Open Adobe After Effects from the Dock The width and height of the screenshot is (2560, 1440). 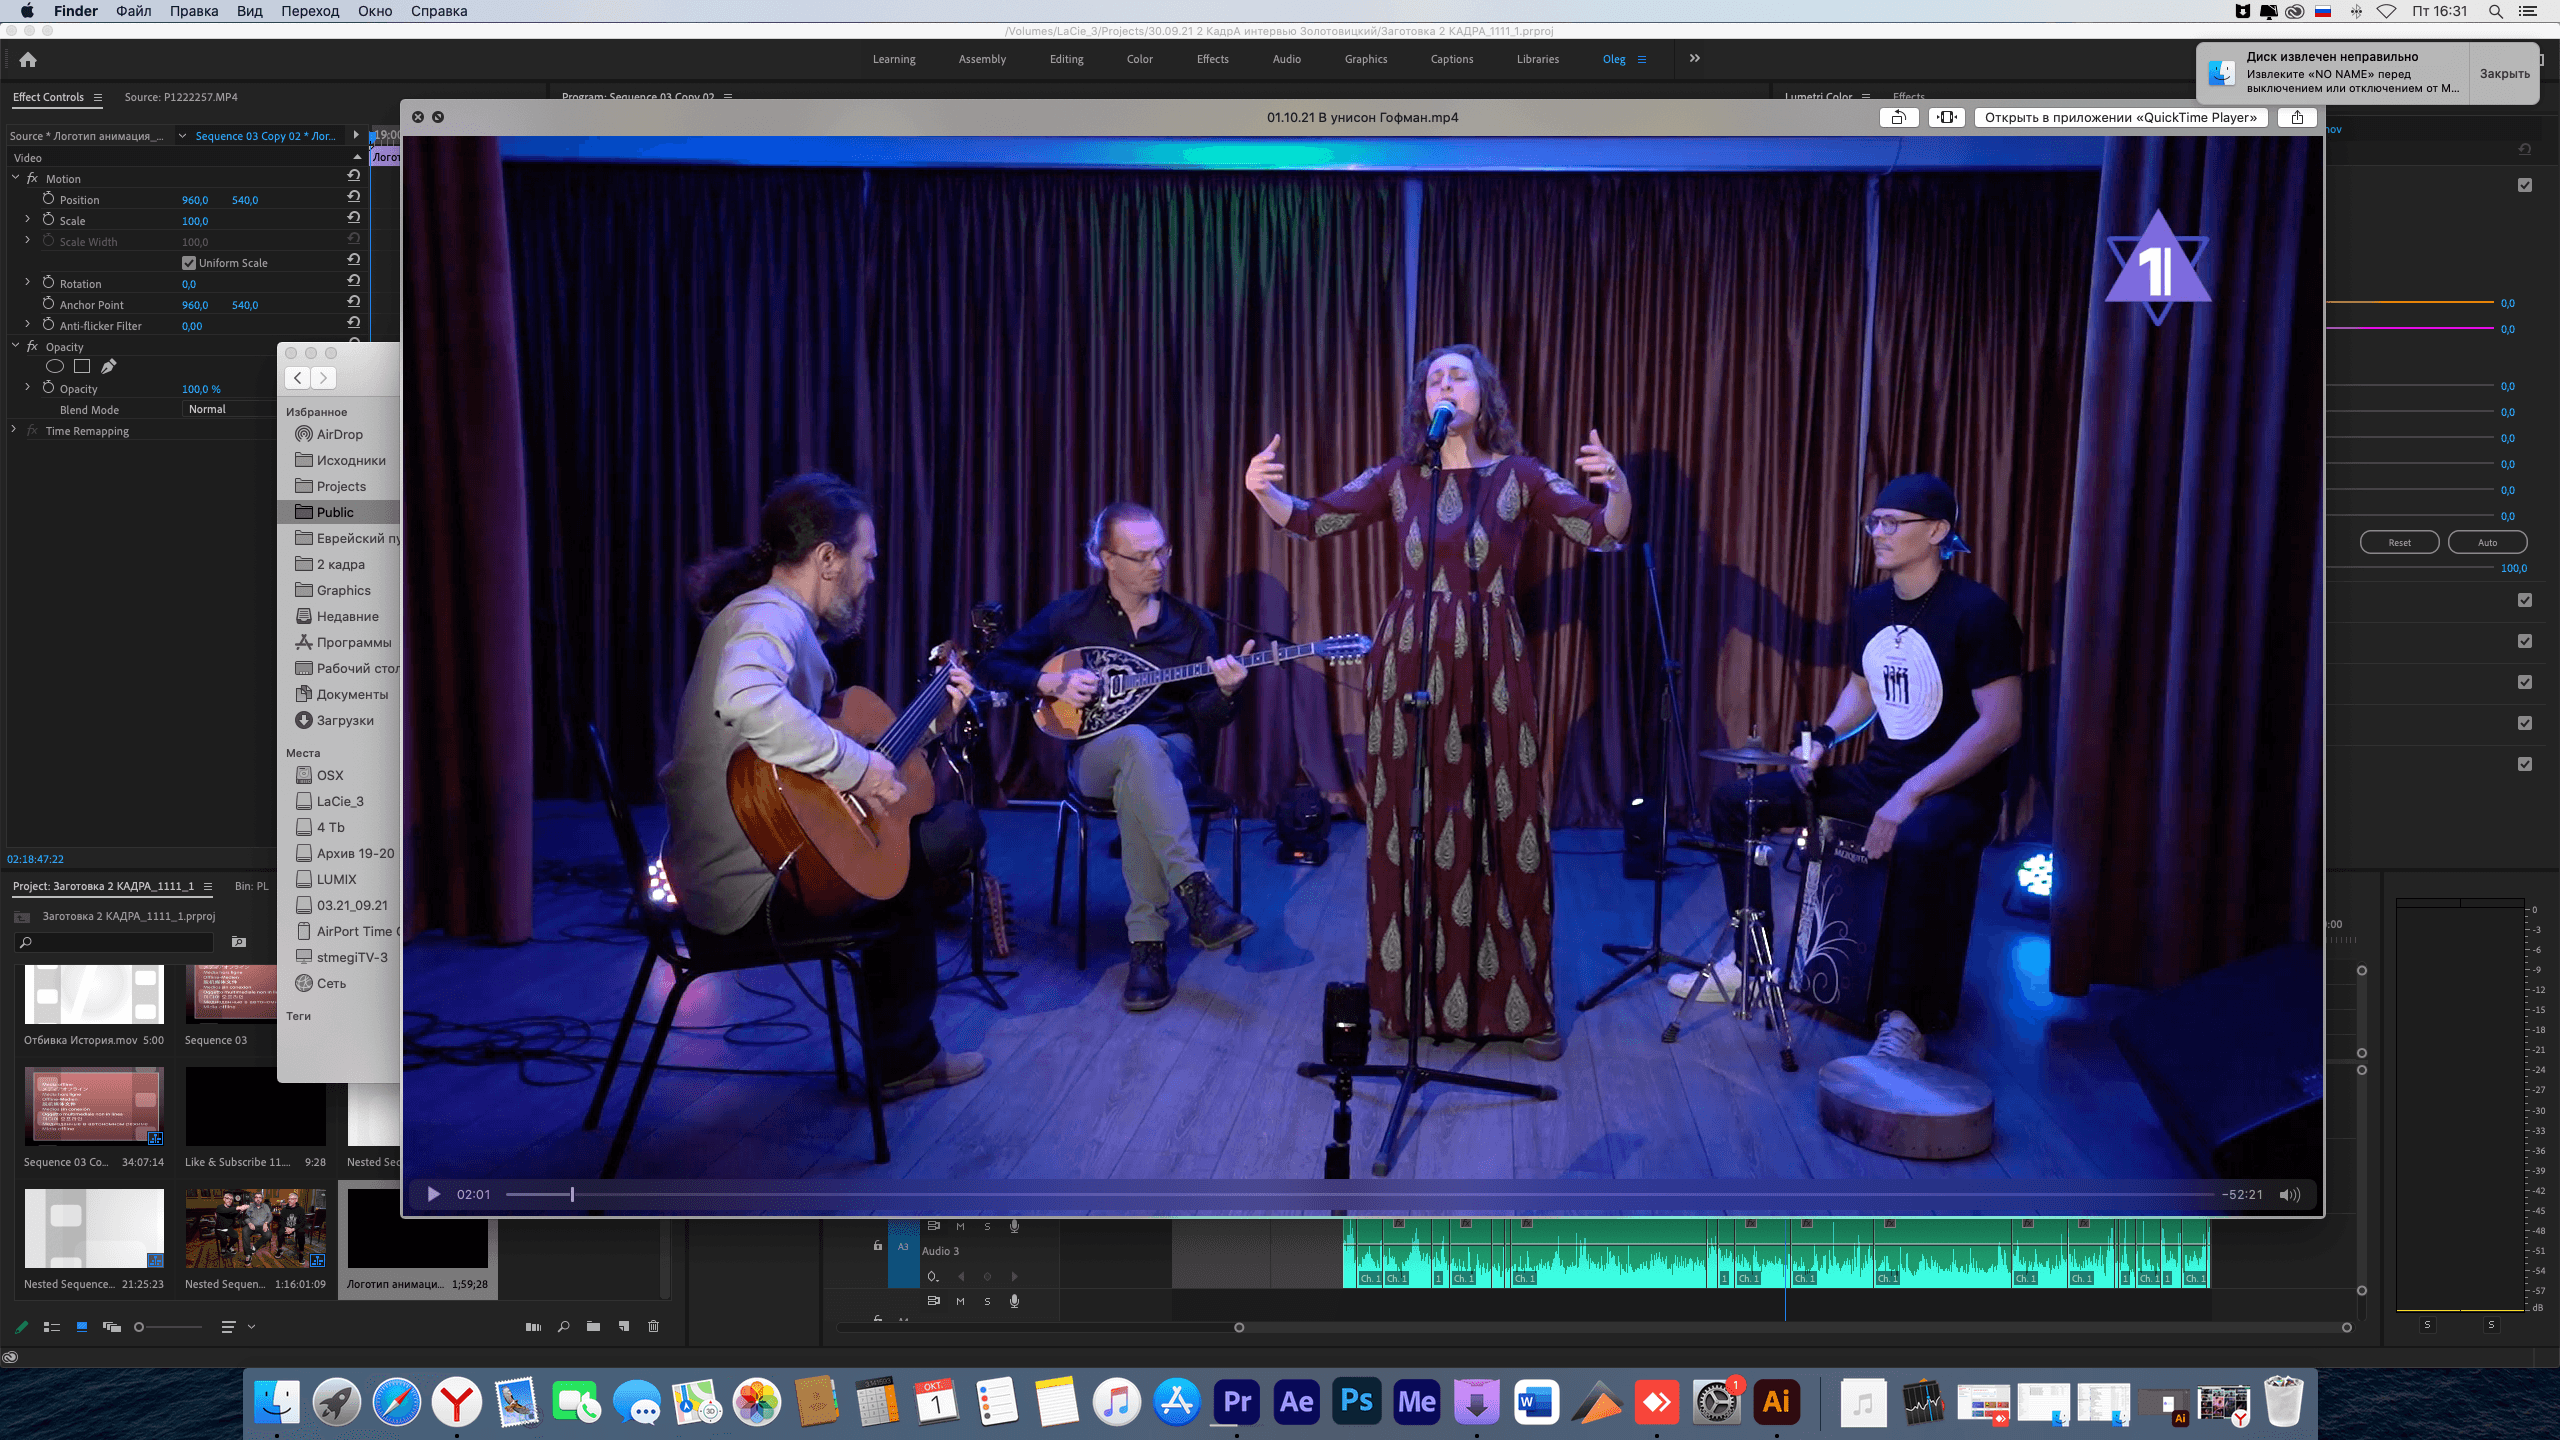coord(1297,1402)
